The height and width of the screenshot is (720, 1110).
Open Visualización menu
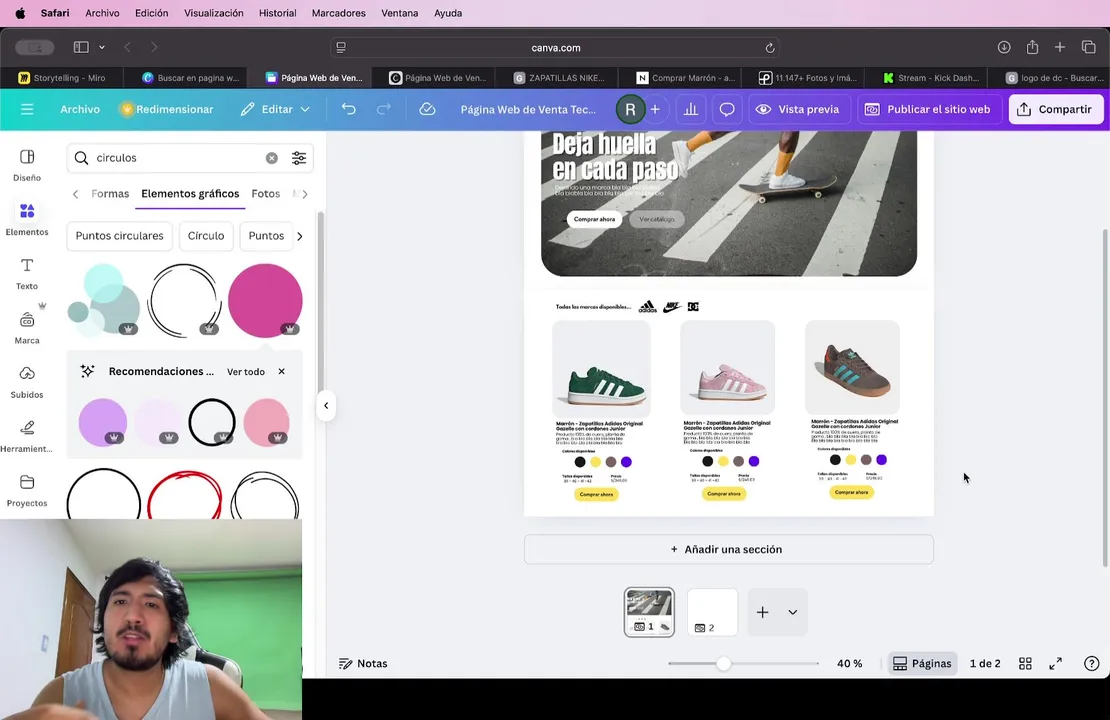[x=213, y=13]
